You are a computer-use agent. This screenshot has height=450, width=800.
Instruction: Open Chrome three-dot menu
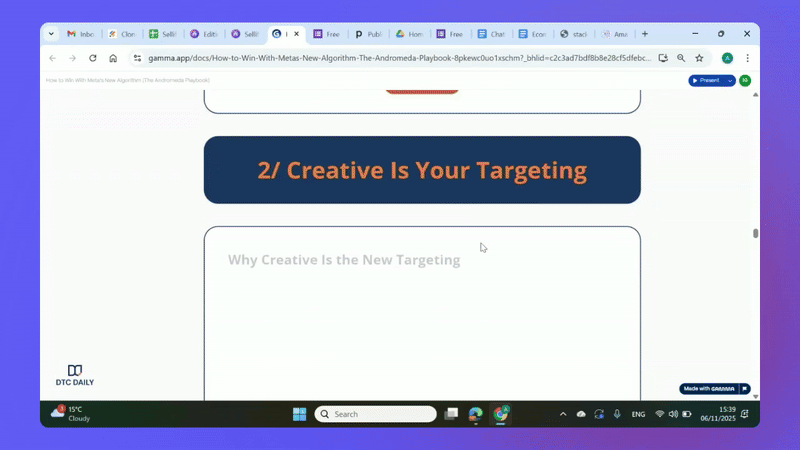click(747, 58)
